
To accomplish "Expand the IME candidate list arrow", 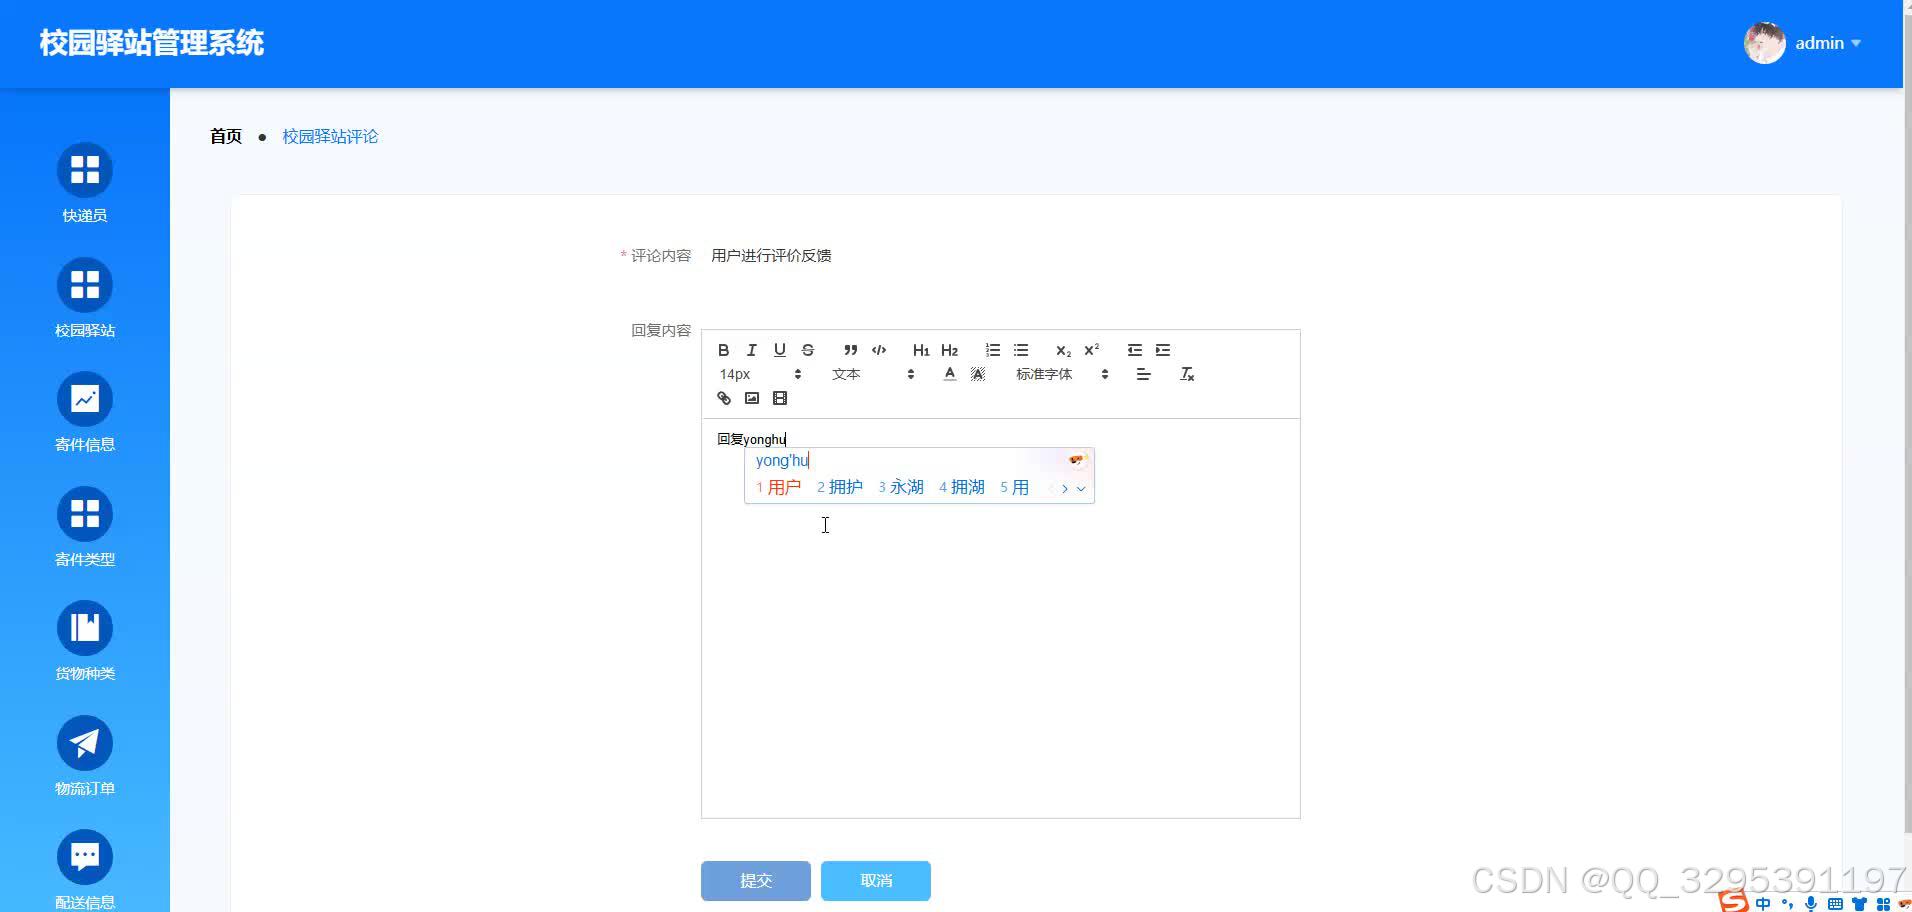I will click(x=1081, y=488).
